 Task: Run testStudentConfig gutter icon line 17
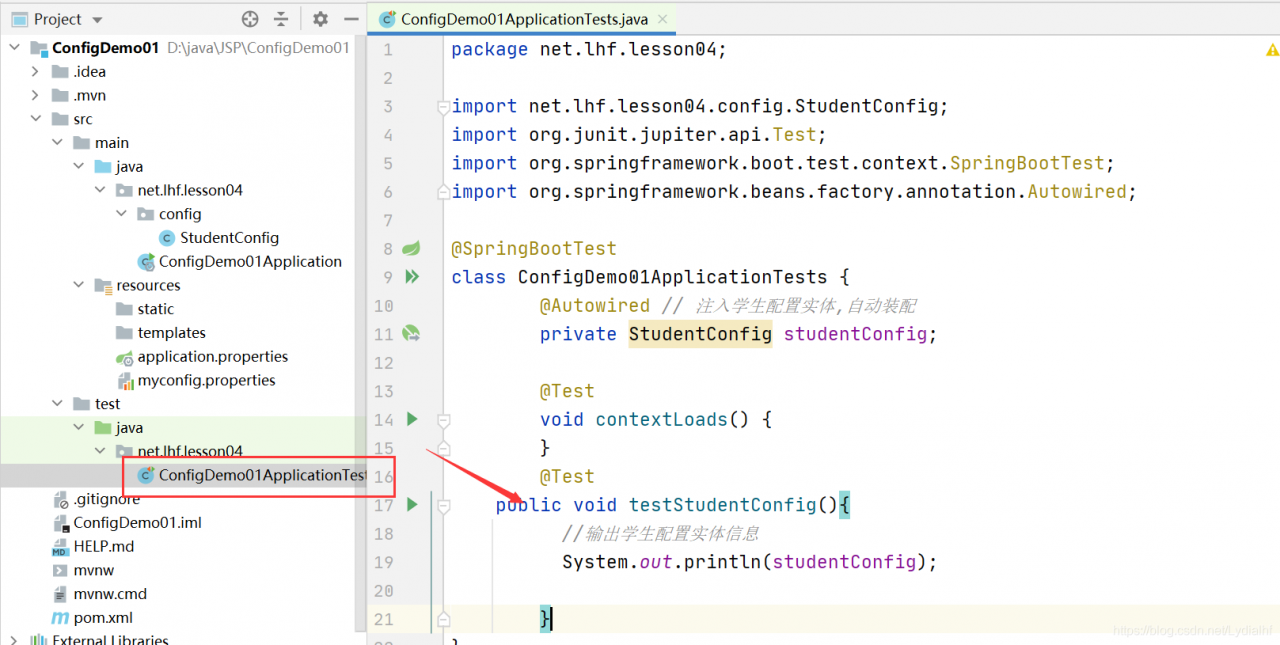[x=411, y=505]
